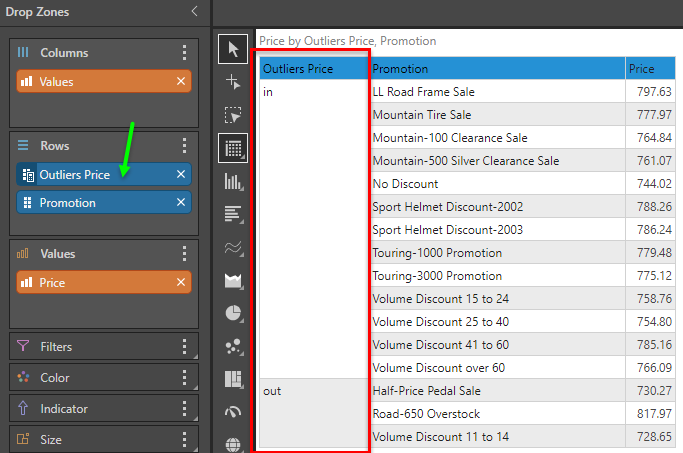The width and height of the screenshot is (683, 453).
Task: Choose the lasso selection tool
Action: pos(234,115)
